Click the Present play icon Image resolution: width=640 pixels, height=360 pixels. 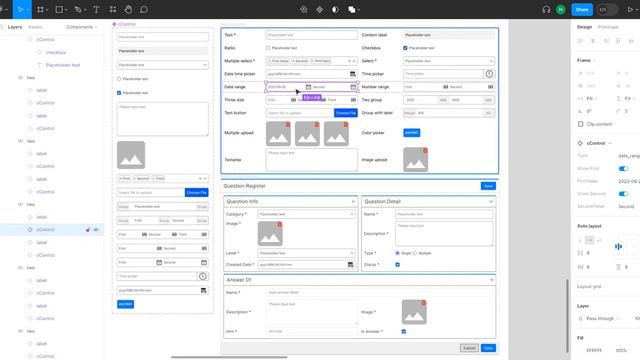click(x=630, y=9)
